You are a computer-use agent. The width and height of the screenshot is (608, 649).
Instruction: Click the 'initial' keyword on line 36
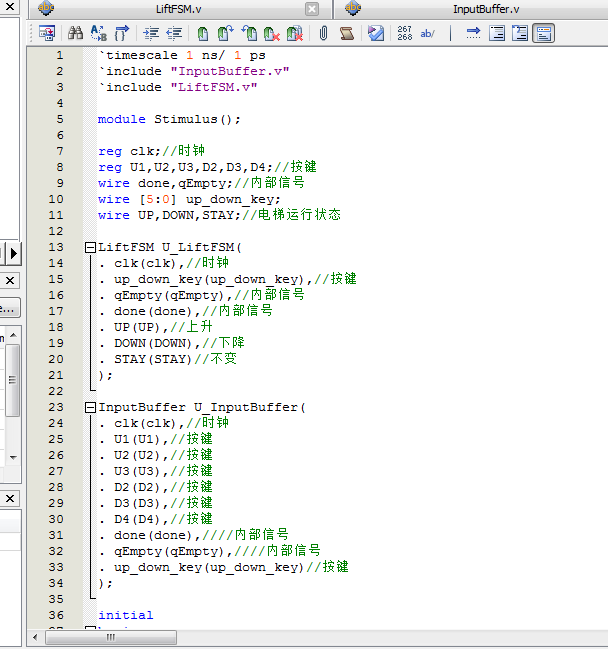pyautogui.click(x=126, y=615)
